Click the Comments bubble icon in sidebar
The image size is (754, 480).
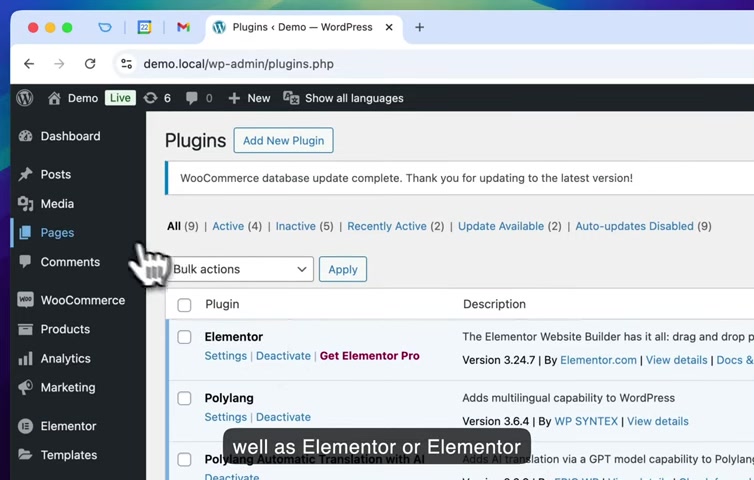coord(25,262)
